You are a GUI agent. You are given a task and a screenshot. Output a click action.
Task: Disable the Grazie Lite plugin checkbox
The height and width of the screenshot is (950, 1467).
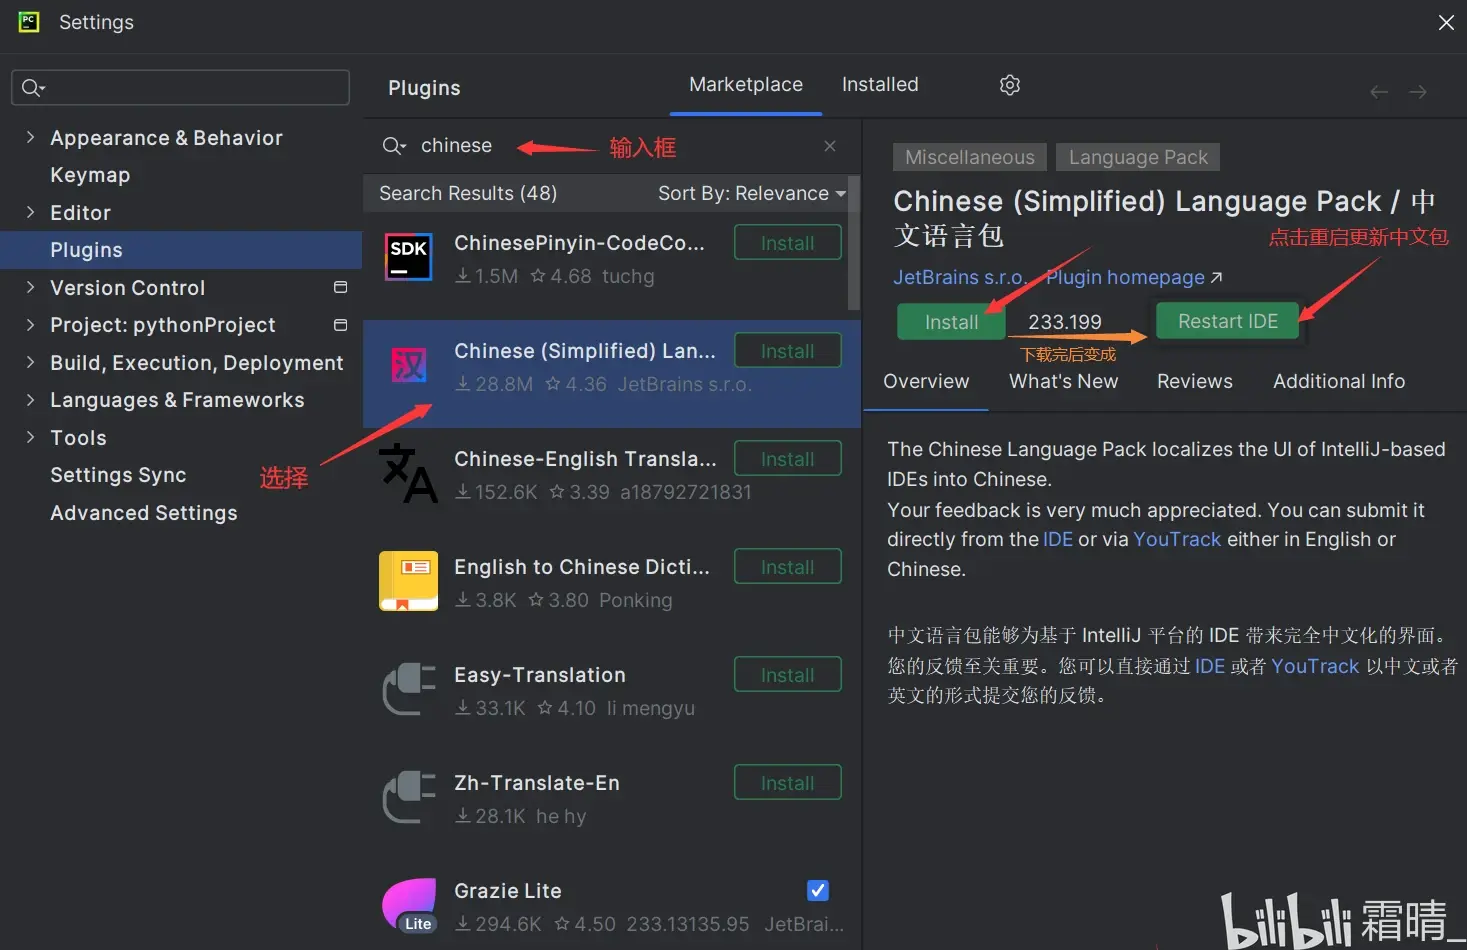817,890
